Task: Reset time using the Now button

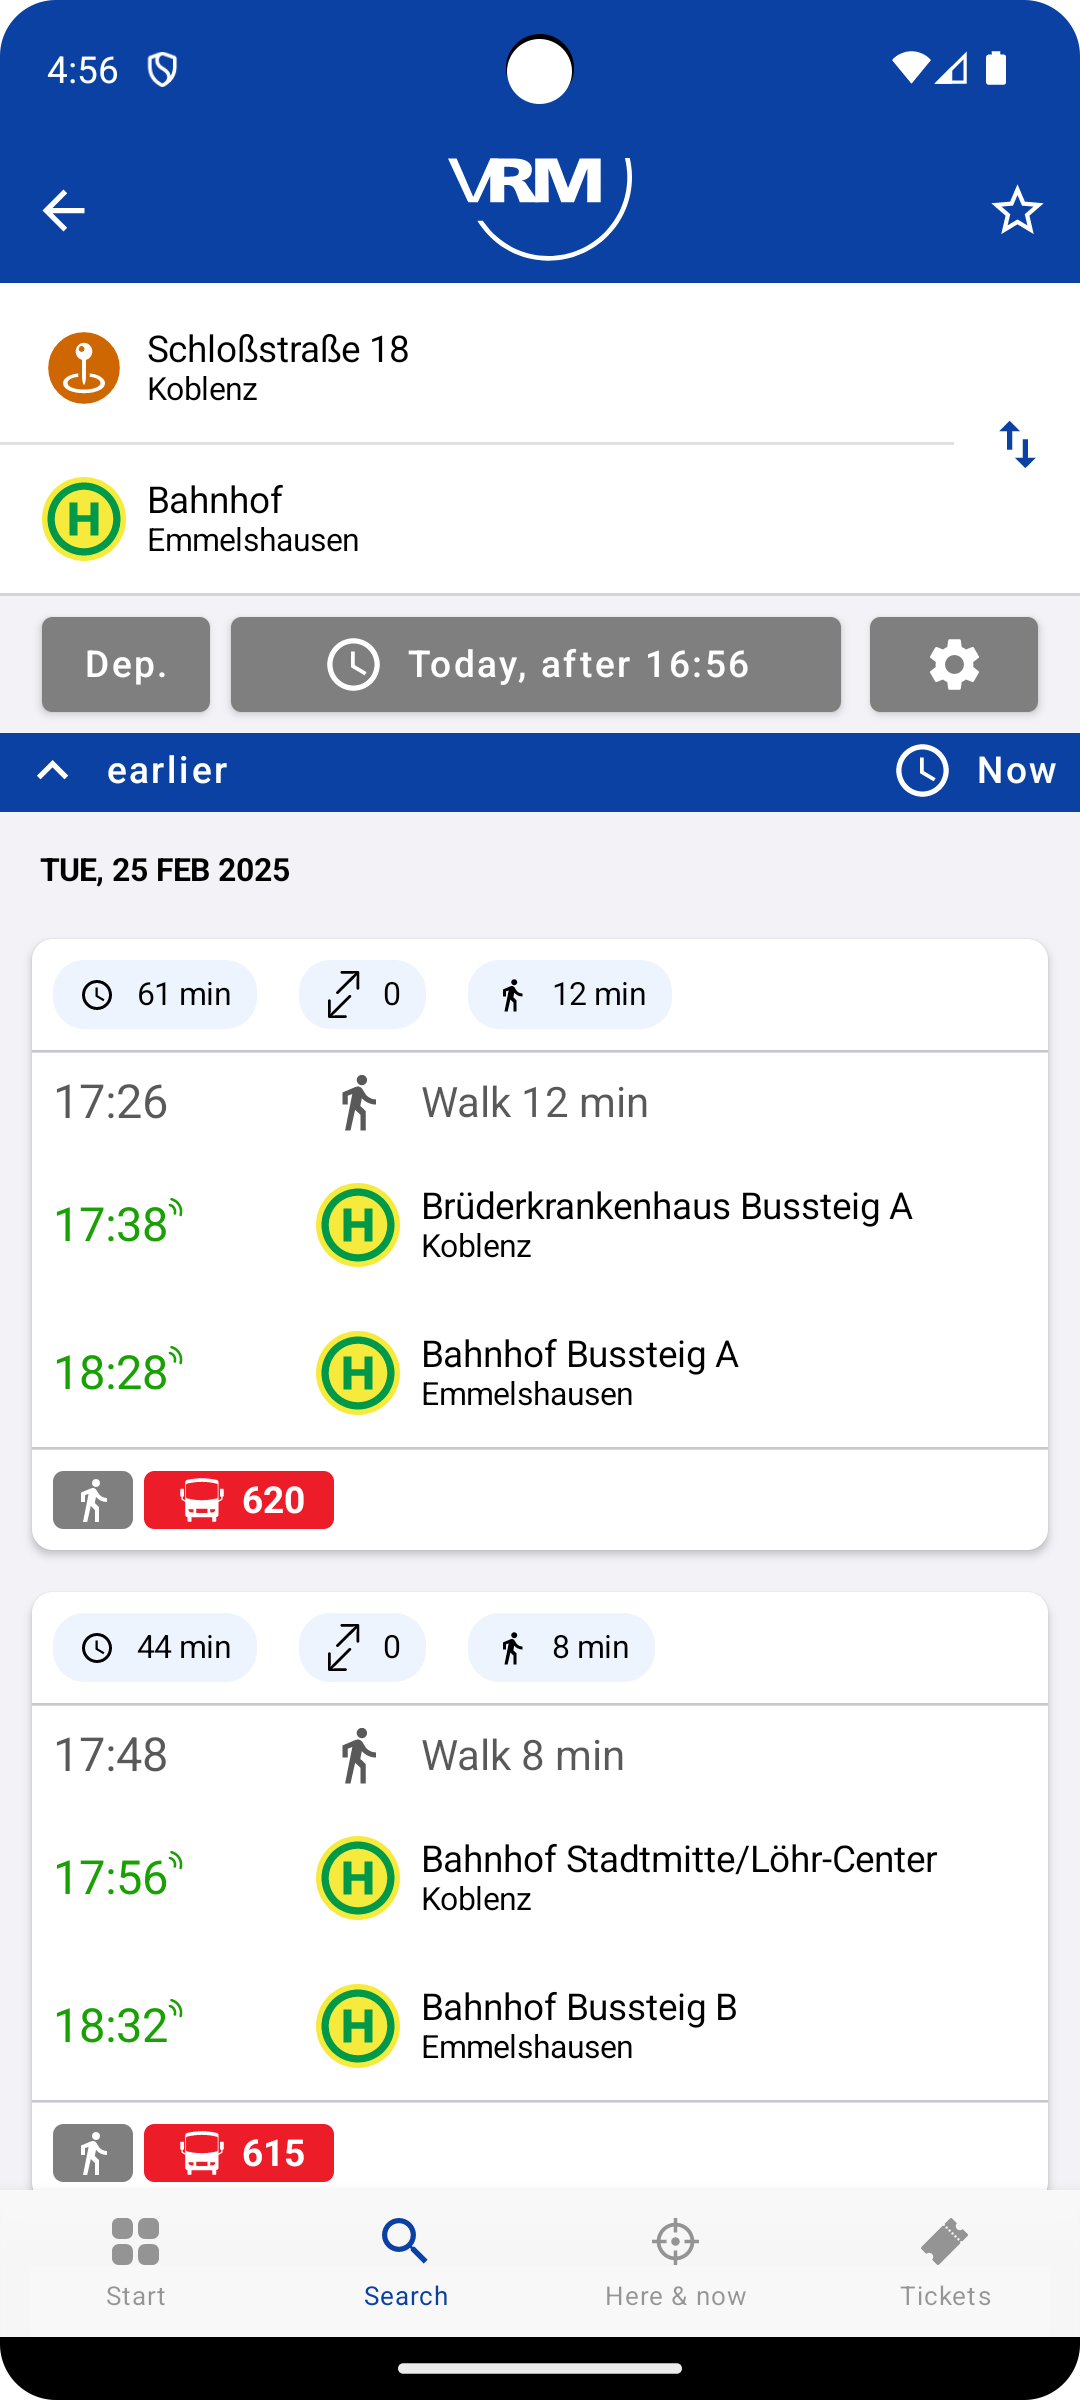Action: [x=976, y=770]
